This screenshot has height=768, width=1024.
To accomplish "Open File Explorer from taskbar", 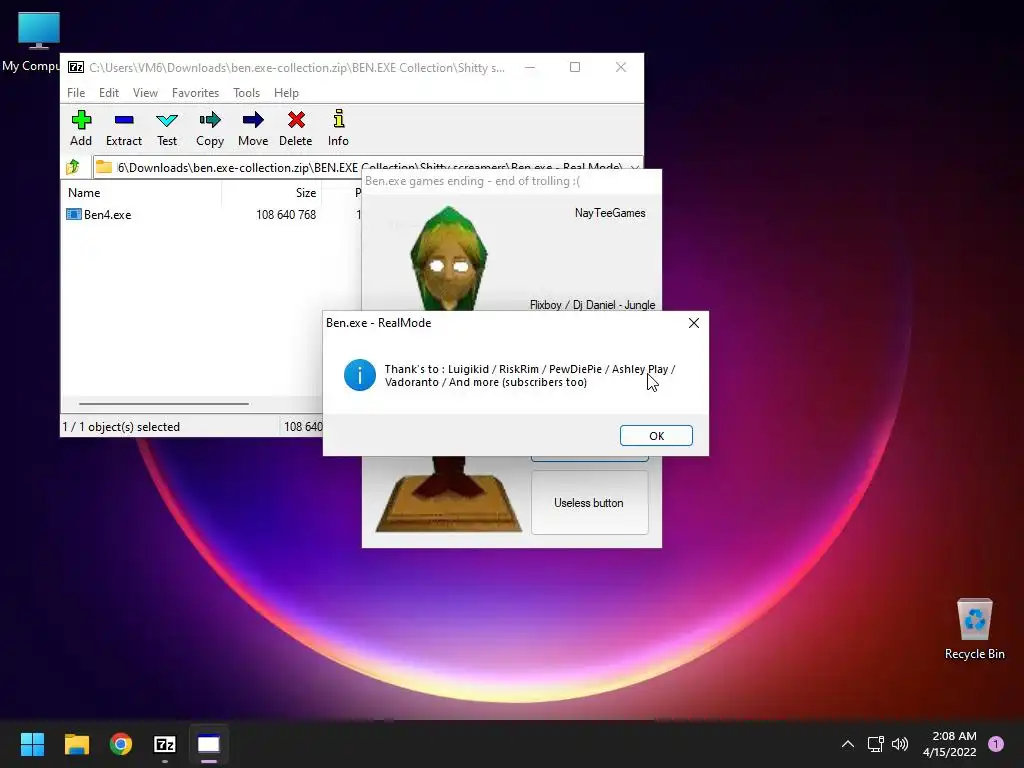I will tap(76, 744).
